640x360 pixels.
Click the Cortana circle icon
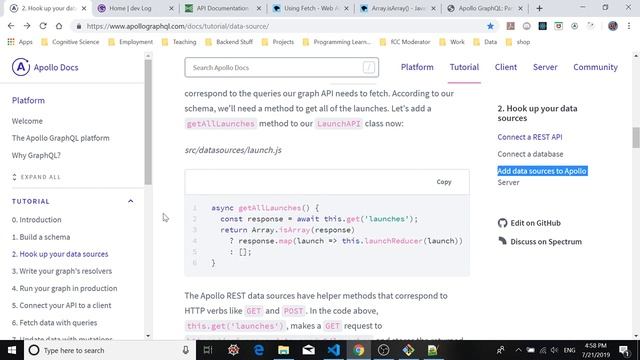coord(34,350)
